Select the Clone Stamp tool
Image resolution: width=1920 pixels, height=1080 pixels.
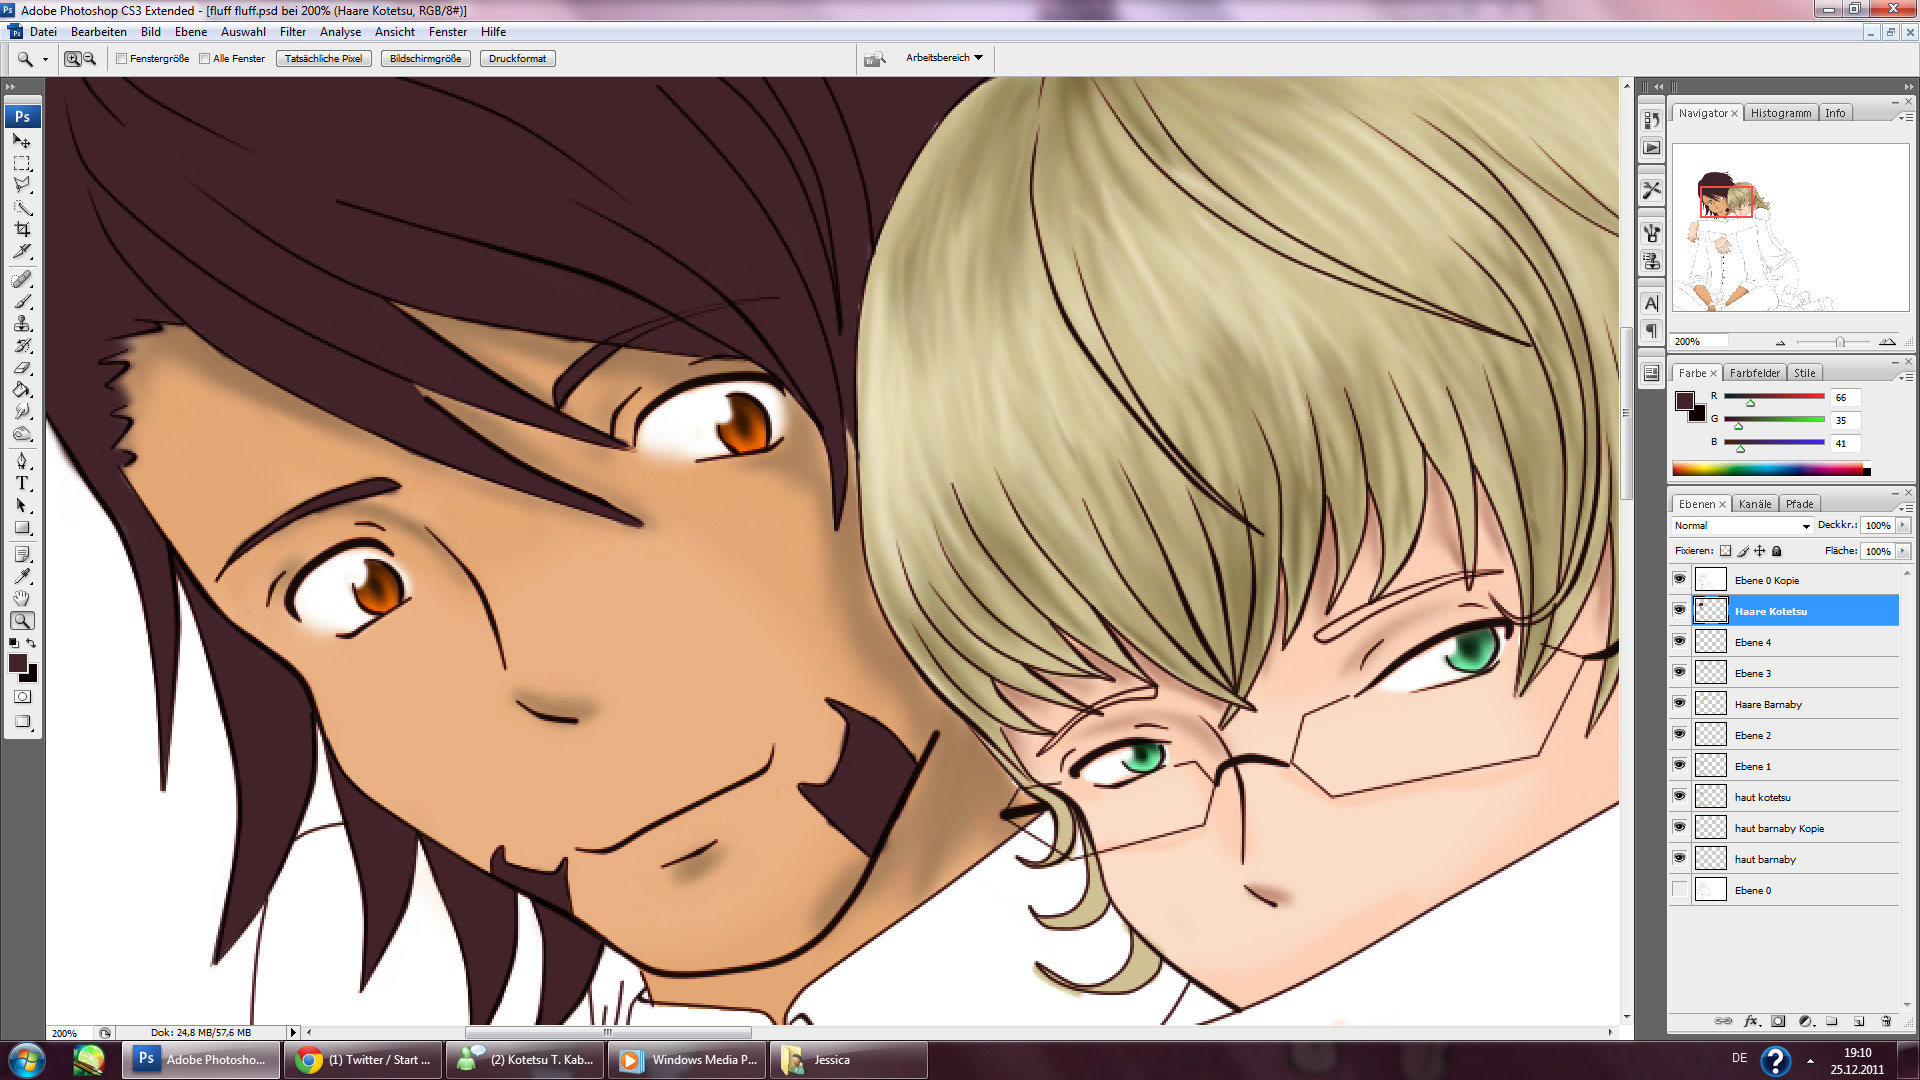[x=22, y=323]
